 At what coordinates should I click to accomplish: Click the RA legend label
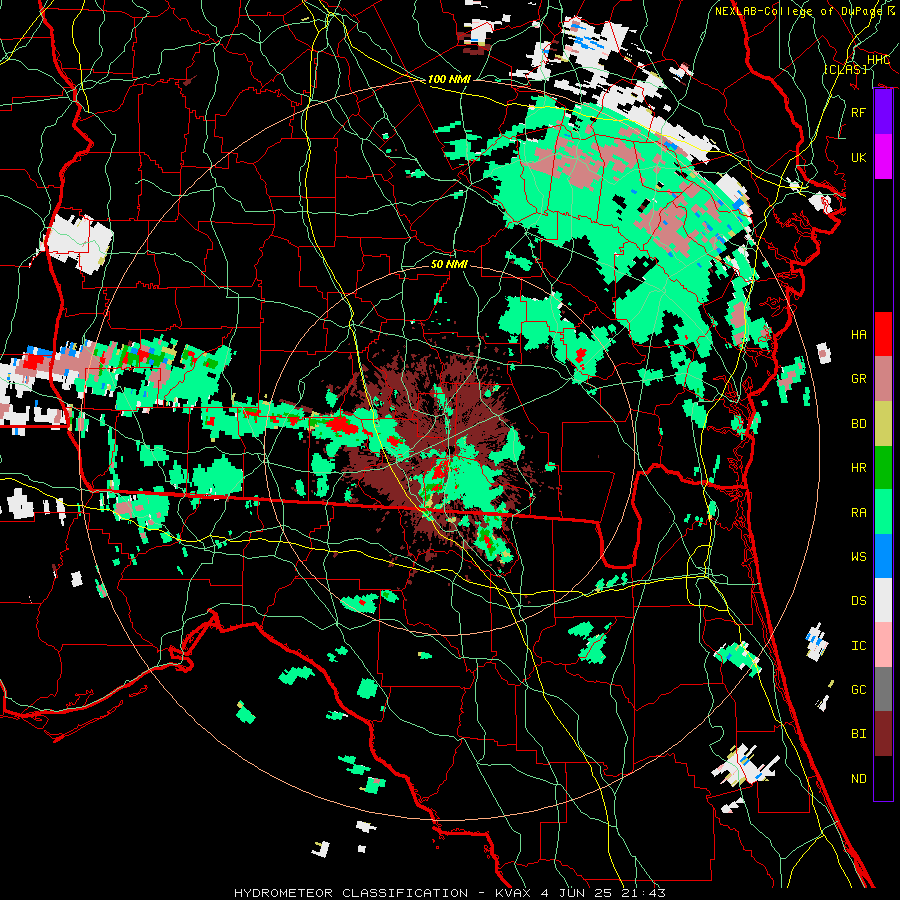[x=858, y=513]
